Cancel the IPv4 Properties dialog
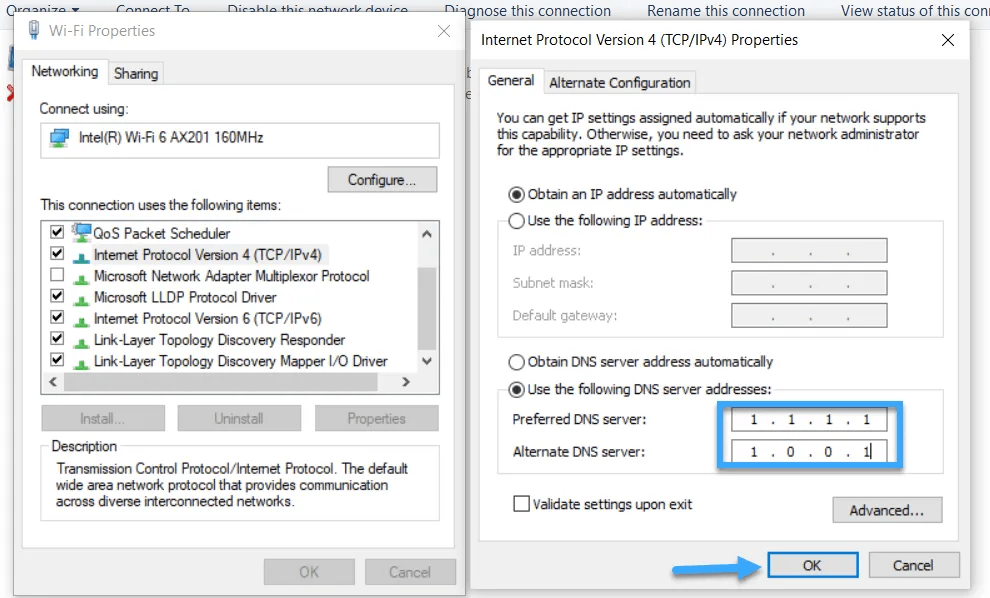990x598 pixels. pyautogui.click(x=914, y=565)
